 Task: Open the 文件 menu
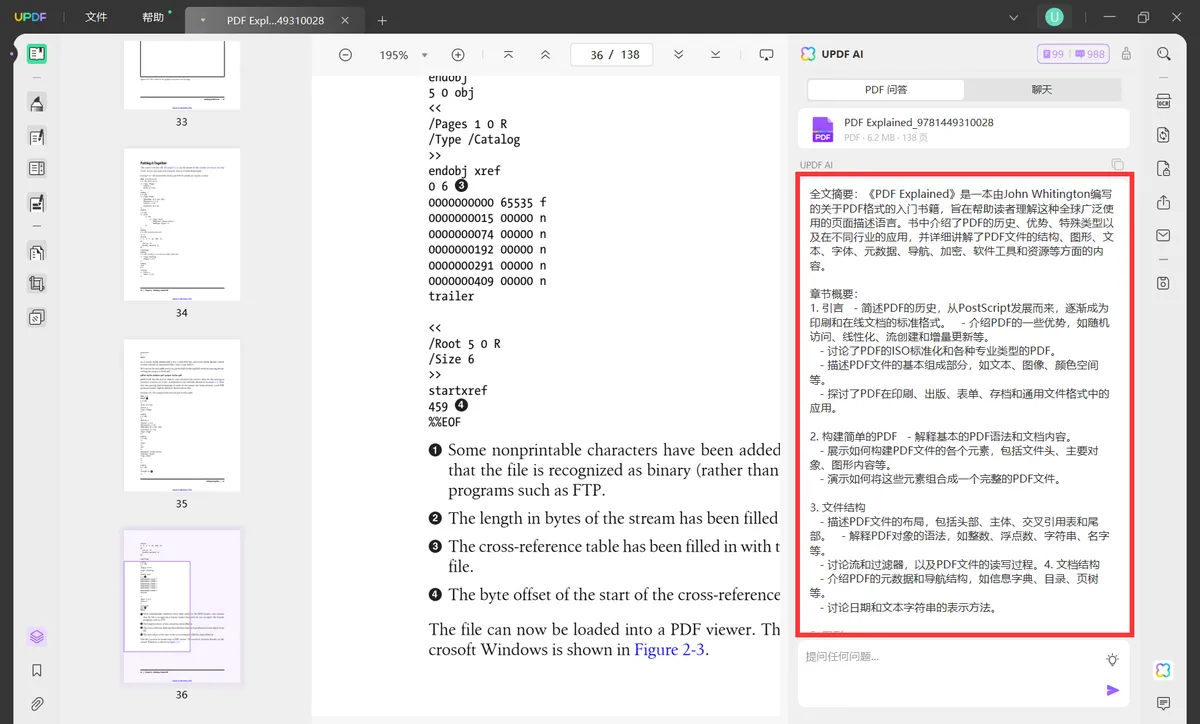click(x=96, y=18)
